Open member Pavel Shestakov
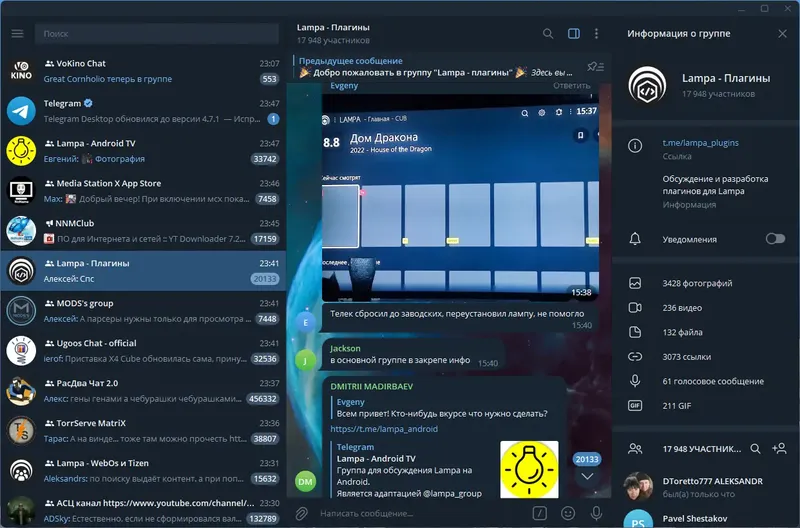 (706, 519)
